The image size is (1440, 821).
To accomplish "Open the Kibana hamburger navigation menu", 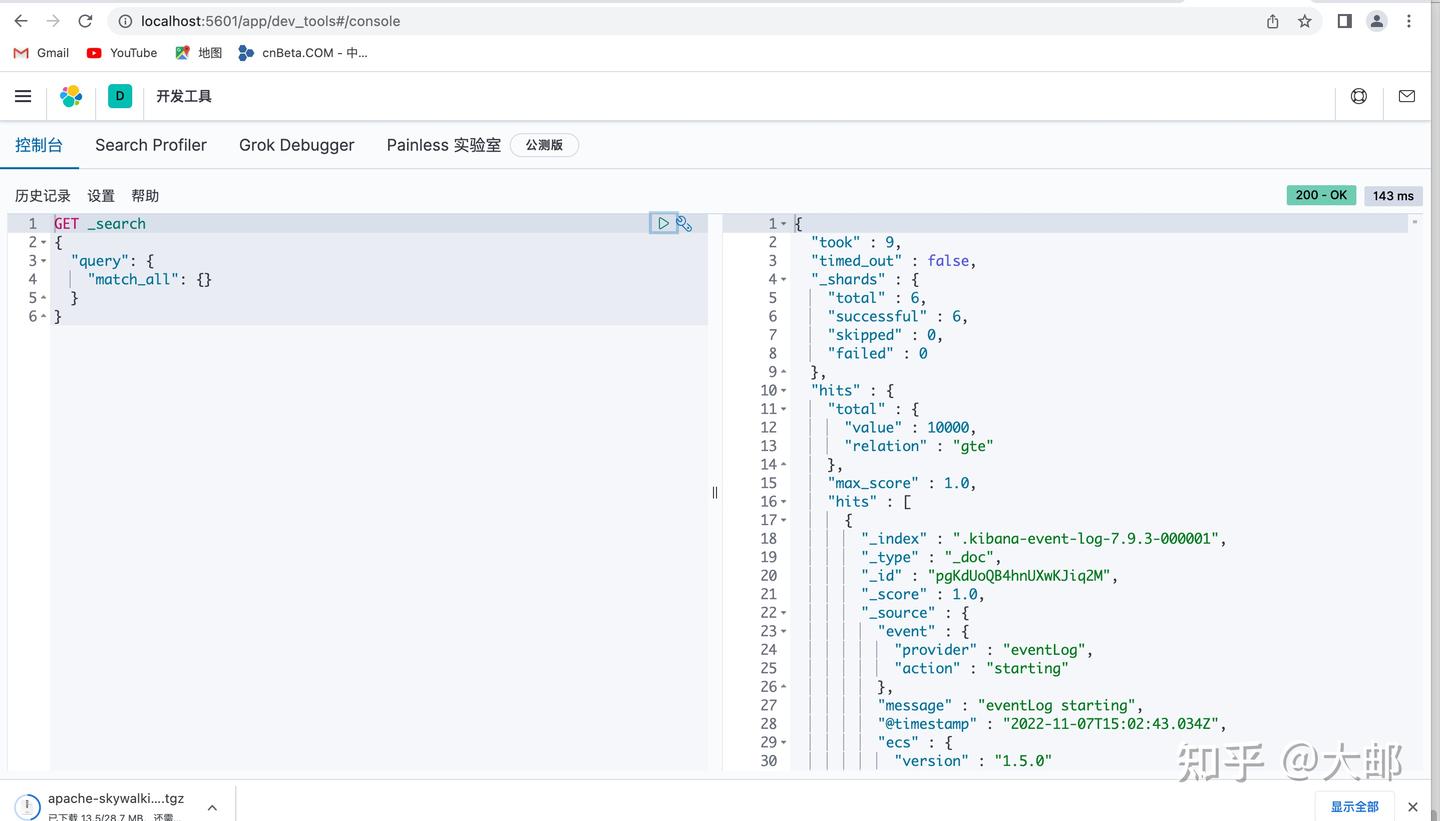I will 23,96.
